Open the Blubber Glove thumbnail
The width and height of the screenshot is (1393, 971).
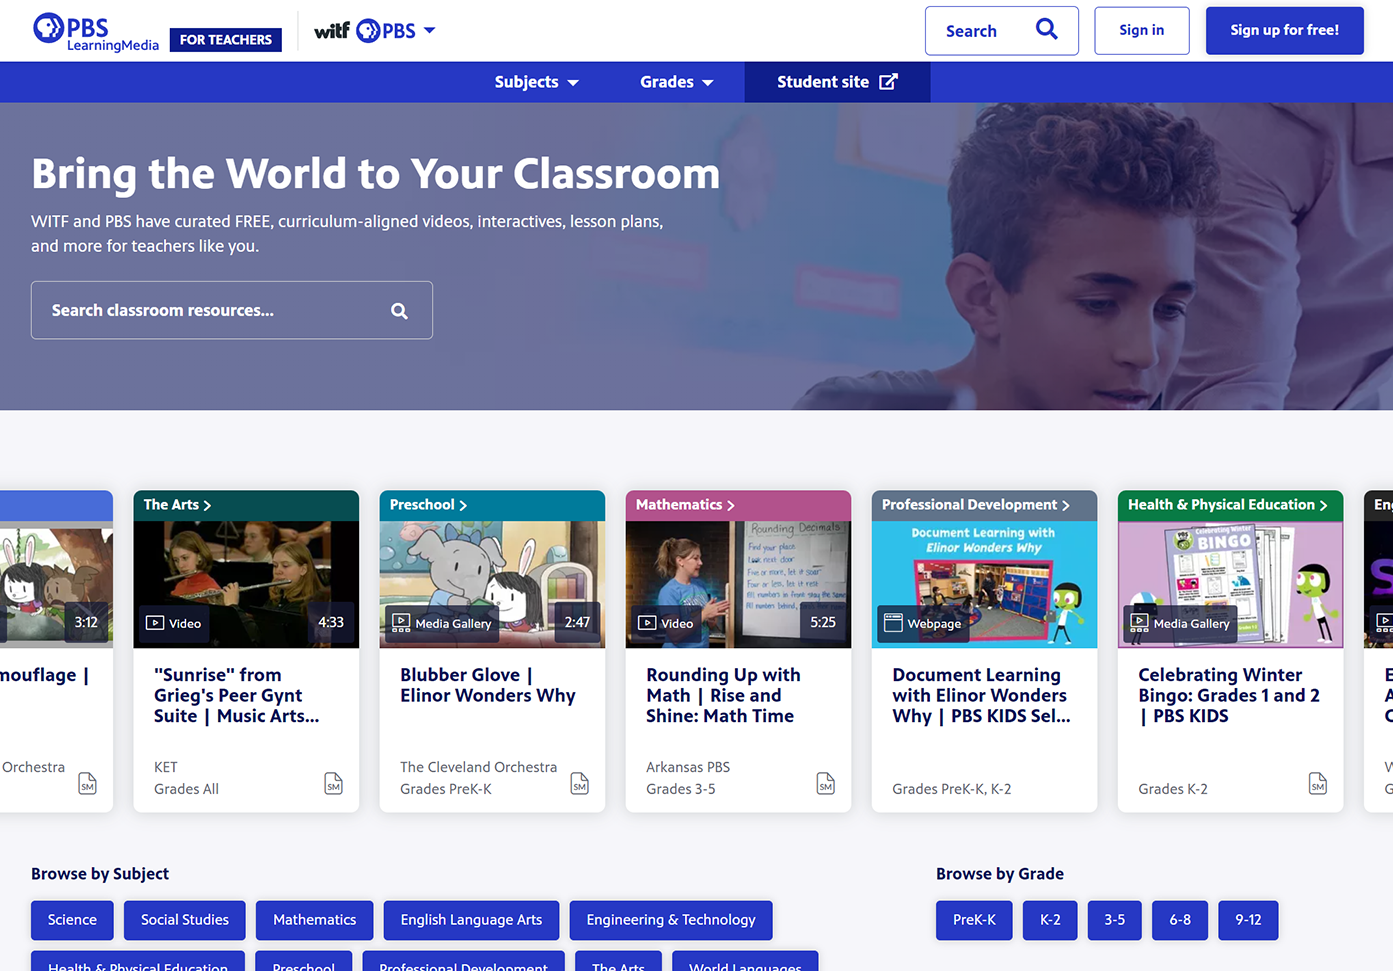pyautogui.click(x=492, y=584)
